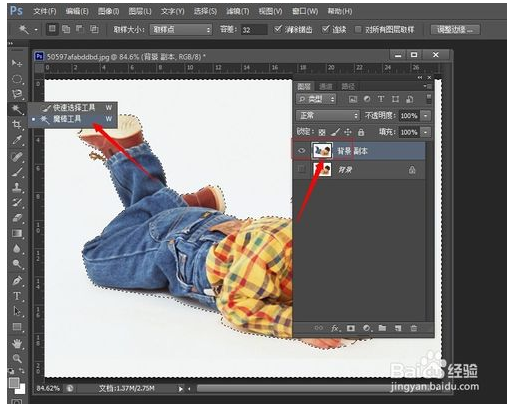Open the 图像(I) menu

coord(108,11)
